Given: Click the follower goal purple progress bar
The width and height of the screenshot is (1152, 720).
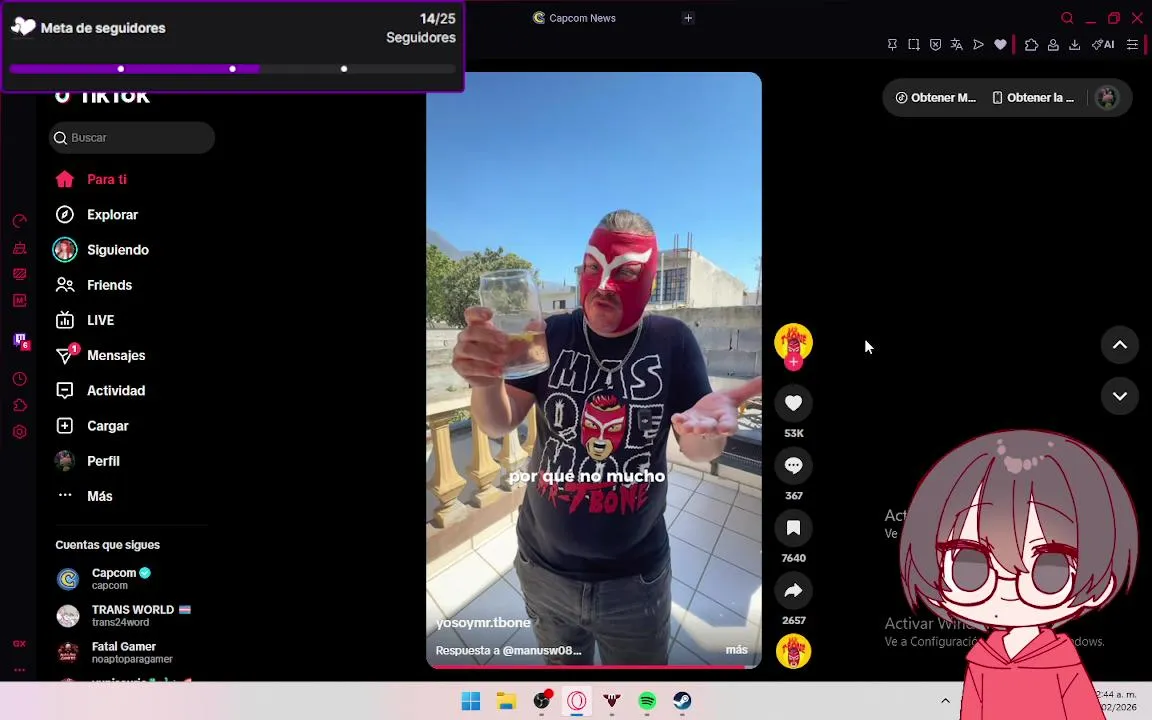Looking at the screenshot, I should click(233, 69).
